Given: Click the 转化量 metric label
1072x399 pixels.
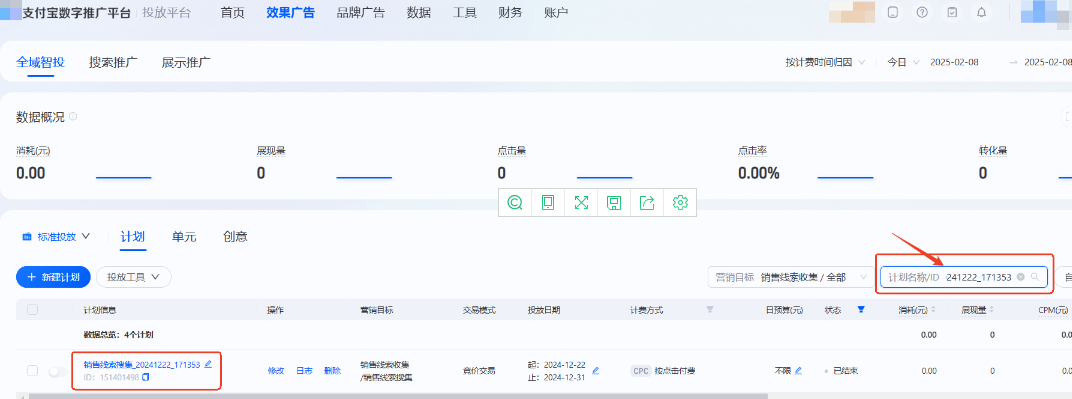Looking at the screenshot, I should pyautogui.click(x=993, y=151).
